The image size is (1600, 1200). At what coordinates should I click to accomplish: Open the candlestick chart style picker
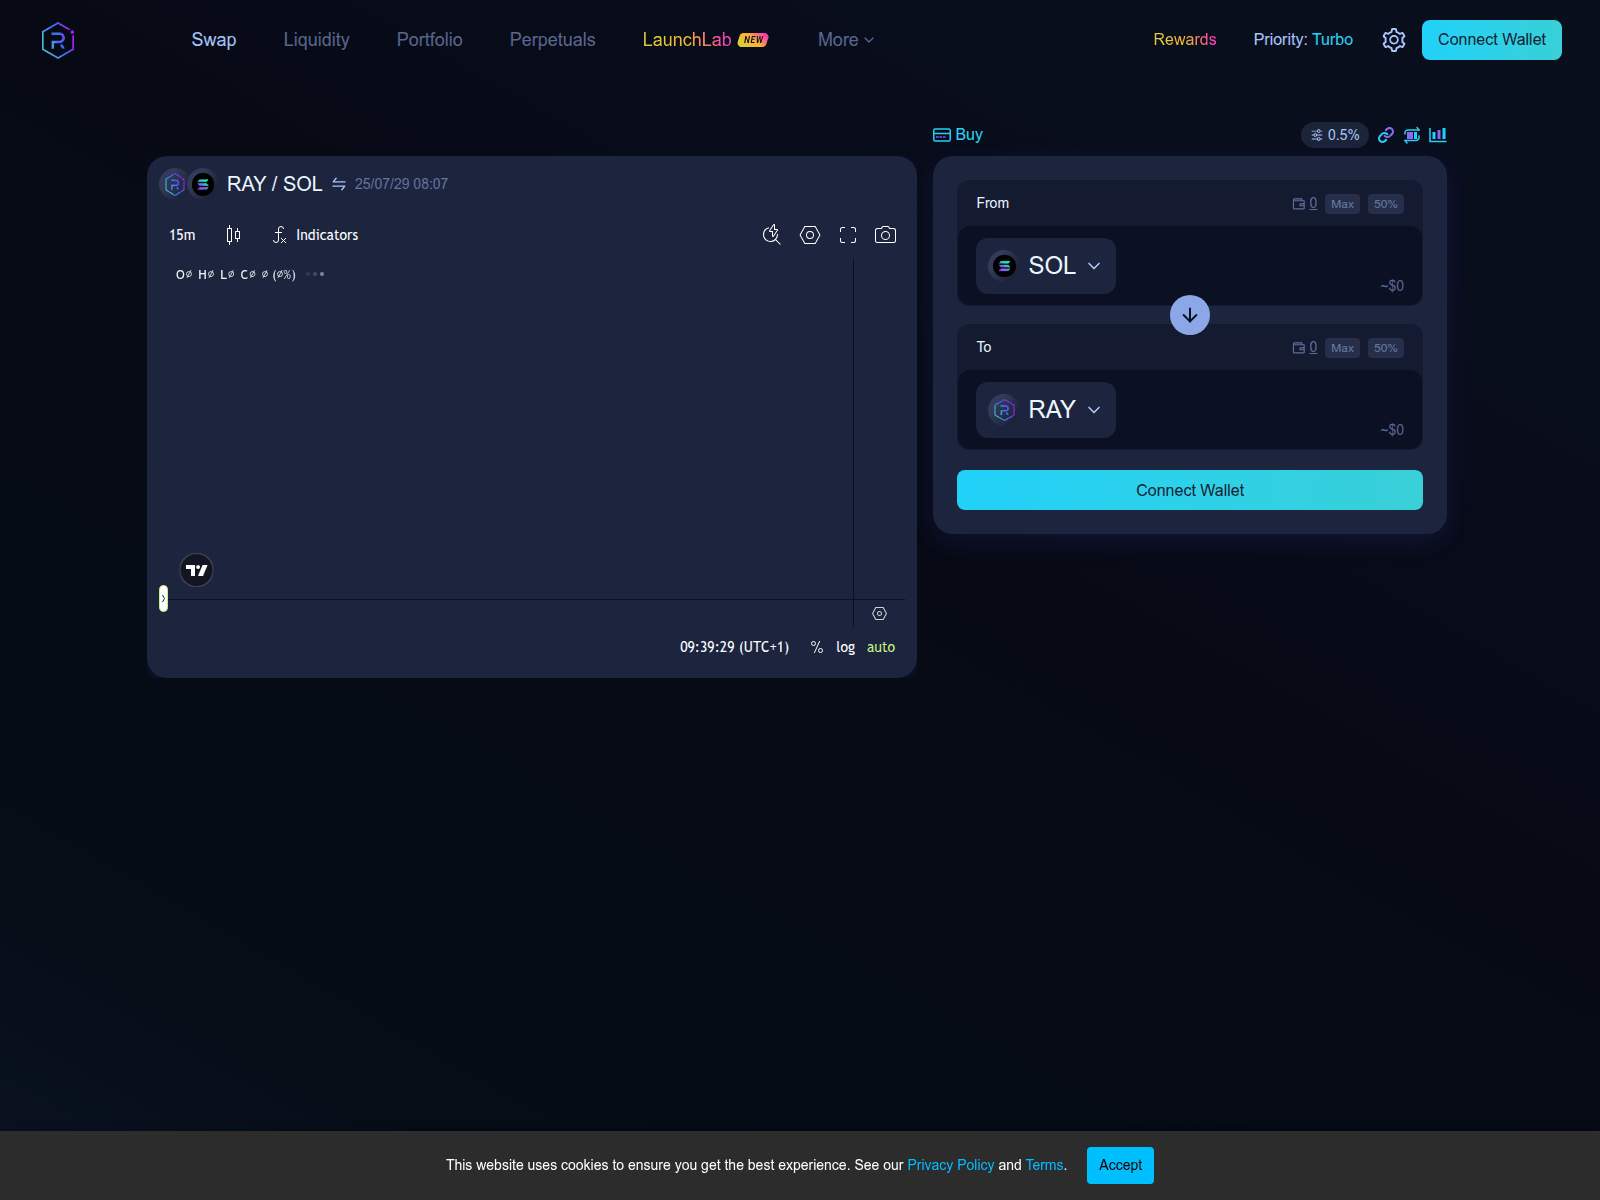pos(233,235)
